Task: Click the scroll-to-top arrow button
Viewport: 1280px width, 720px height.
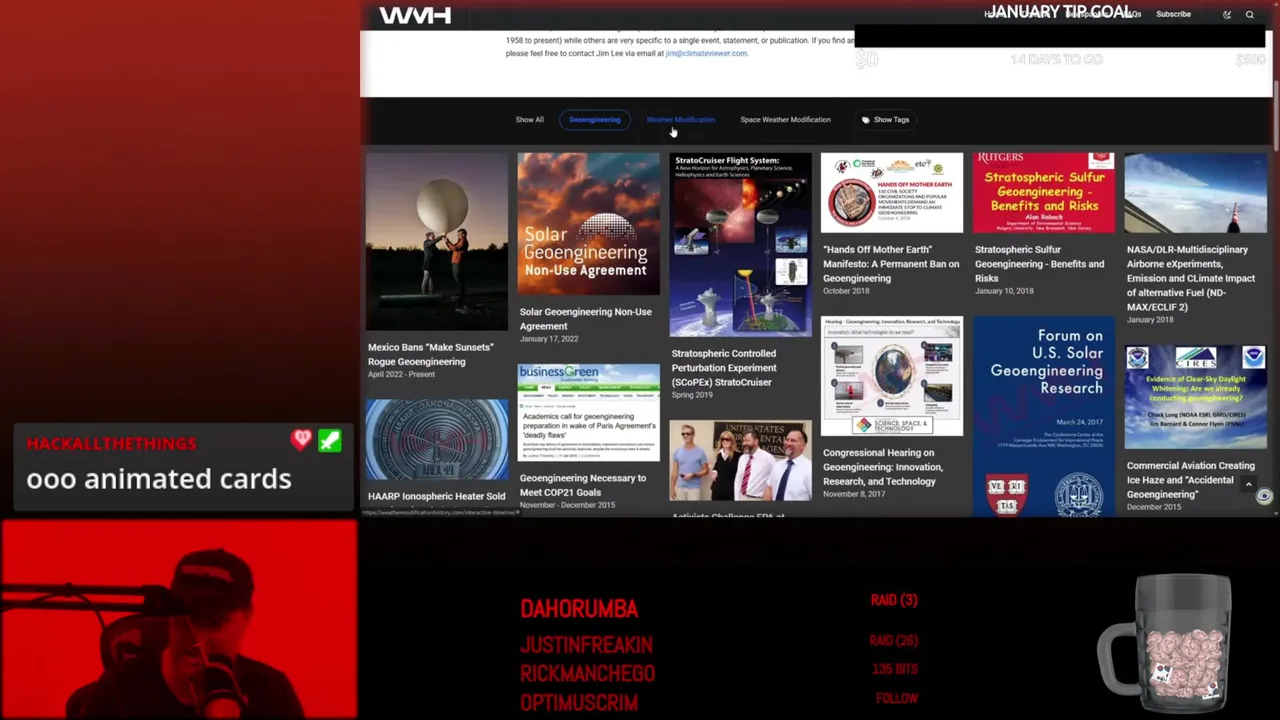Action: click(x=1248, y=485)
